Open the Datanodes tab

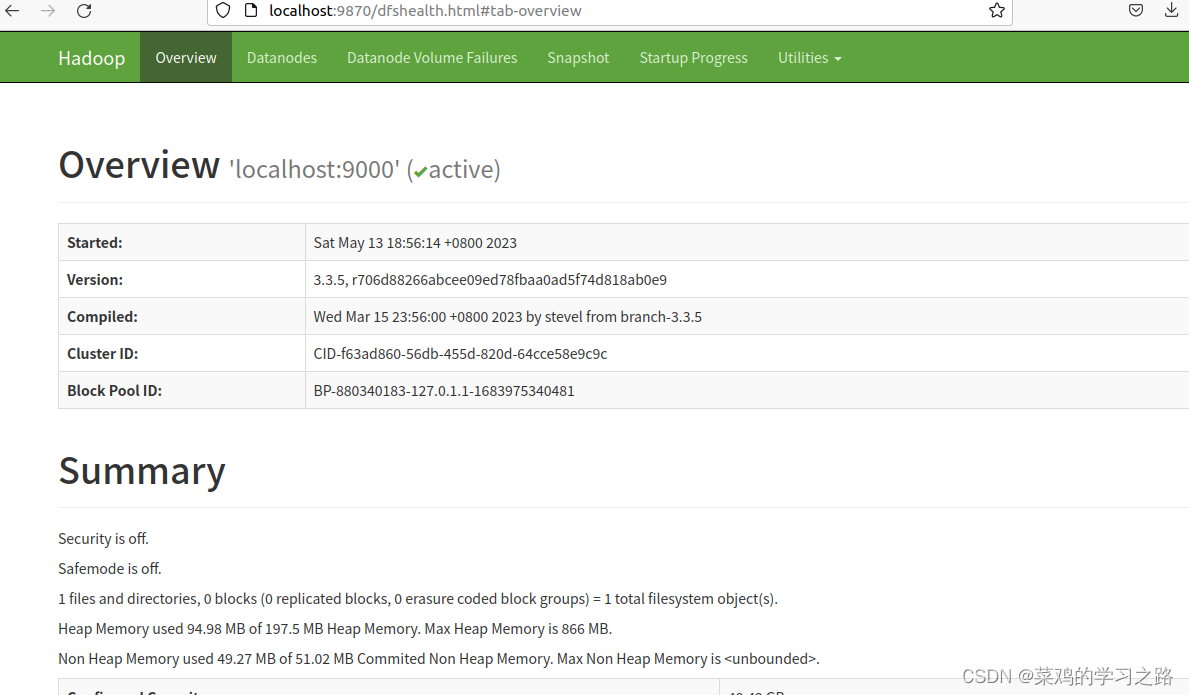pyautogui.click(x=281, y=58)
